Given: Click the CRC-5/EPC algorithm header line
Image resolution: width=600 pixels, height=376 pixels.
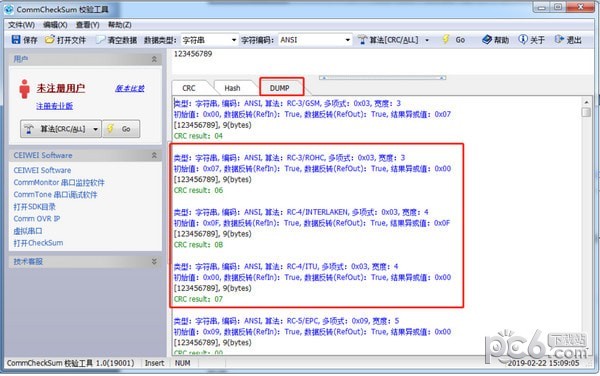Looking at the screenshot, I should (x=287, y=321).
